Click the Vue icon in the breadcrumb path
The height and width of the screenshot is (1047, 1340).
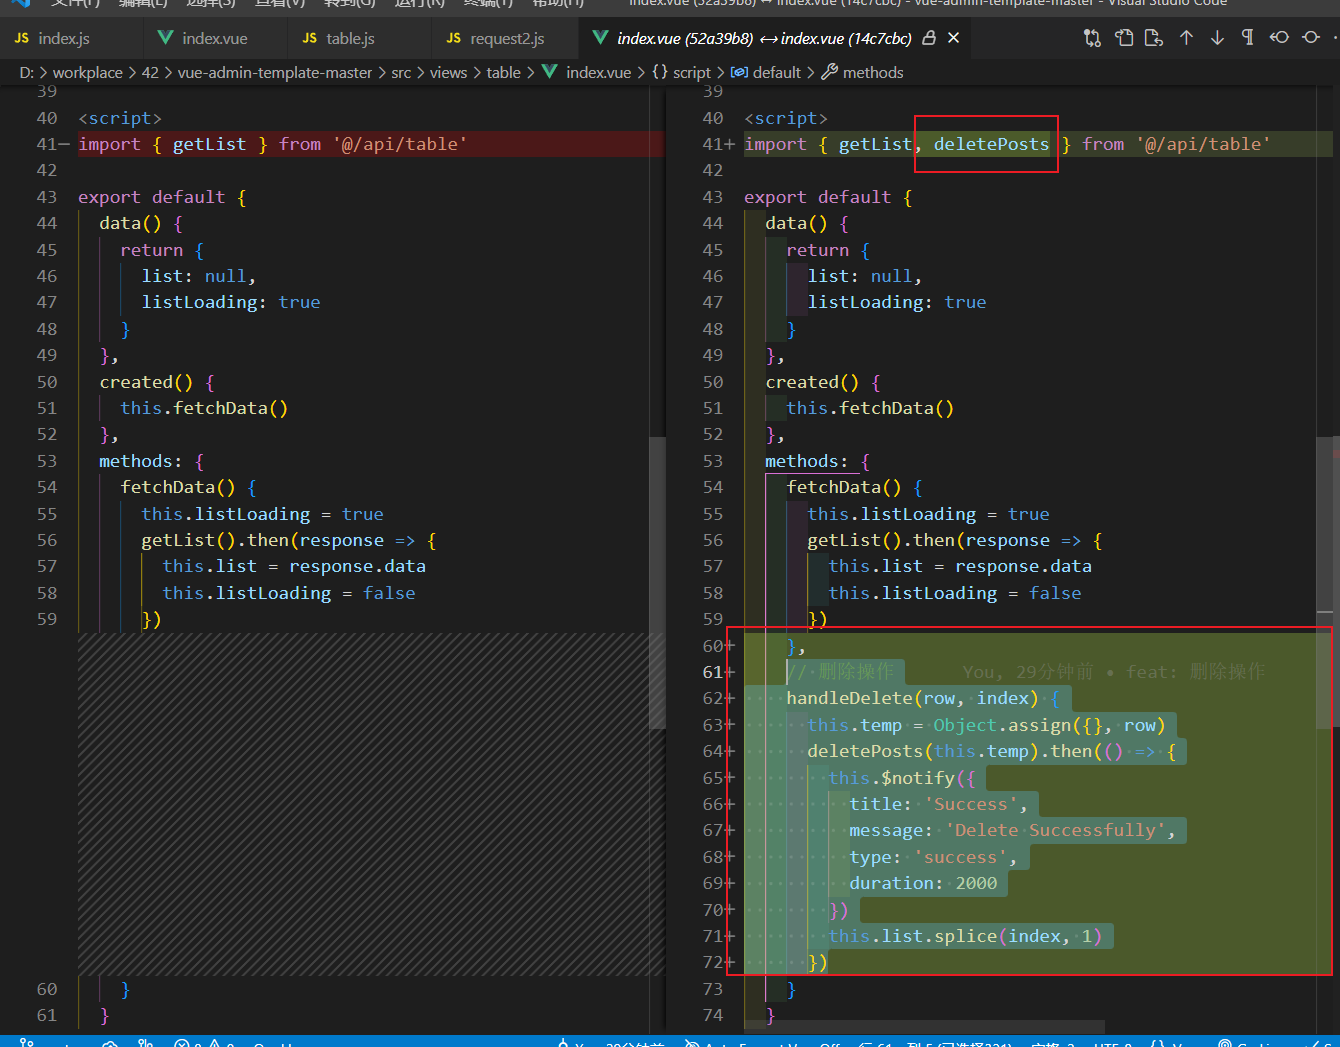[x=549, y=72]
